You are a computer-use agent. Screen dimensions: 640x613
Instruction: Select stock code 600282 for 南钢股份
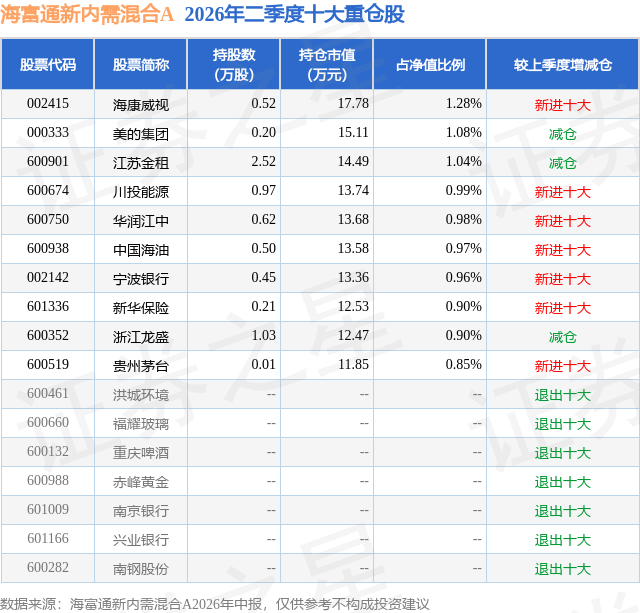coord(48,567)
